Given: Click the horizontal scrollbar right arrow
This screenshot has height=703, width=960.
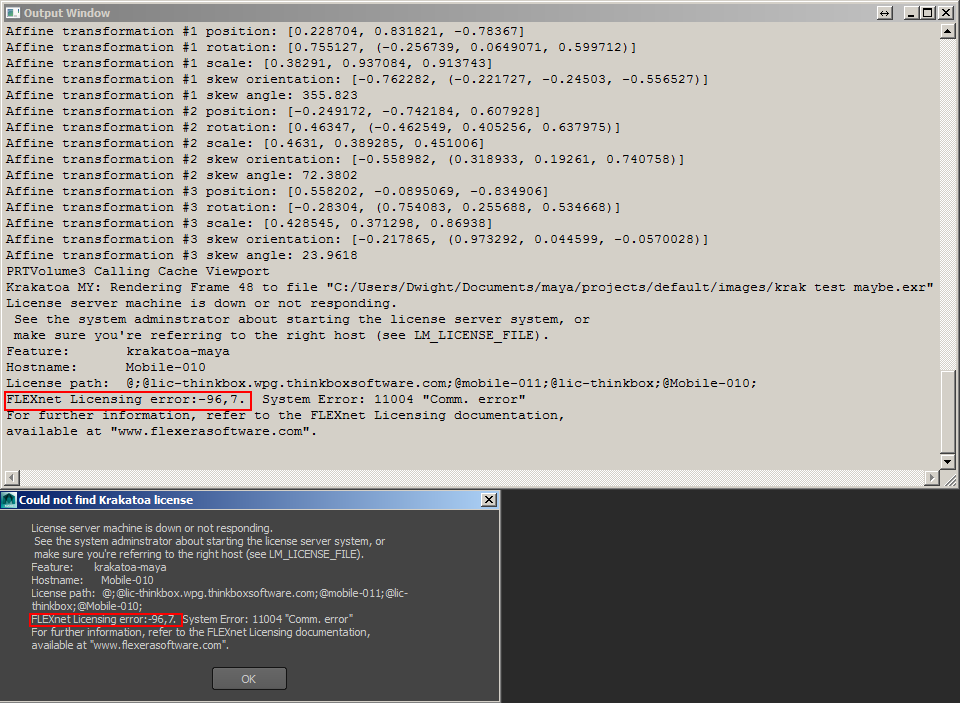Looking at the screenshot, I should pos(932,477).
